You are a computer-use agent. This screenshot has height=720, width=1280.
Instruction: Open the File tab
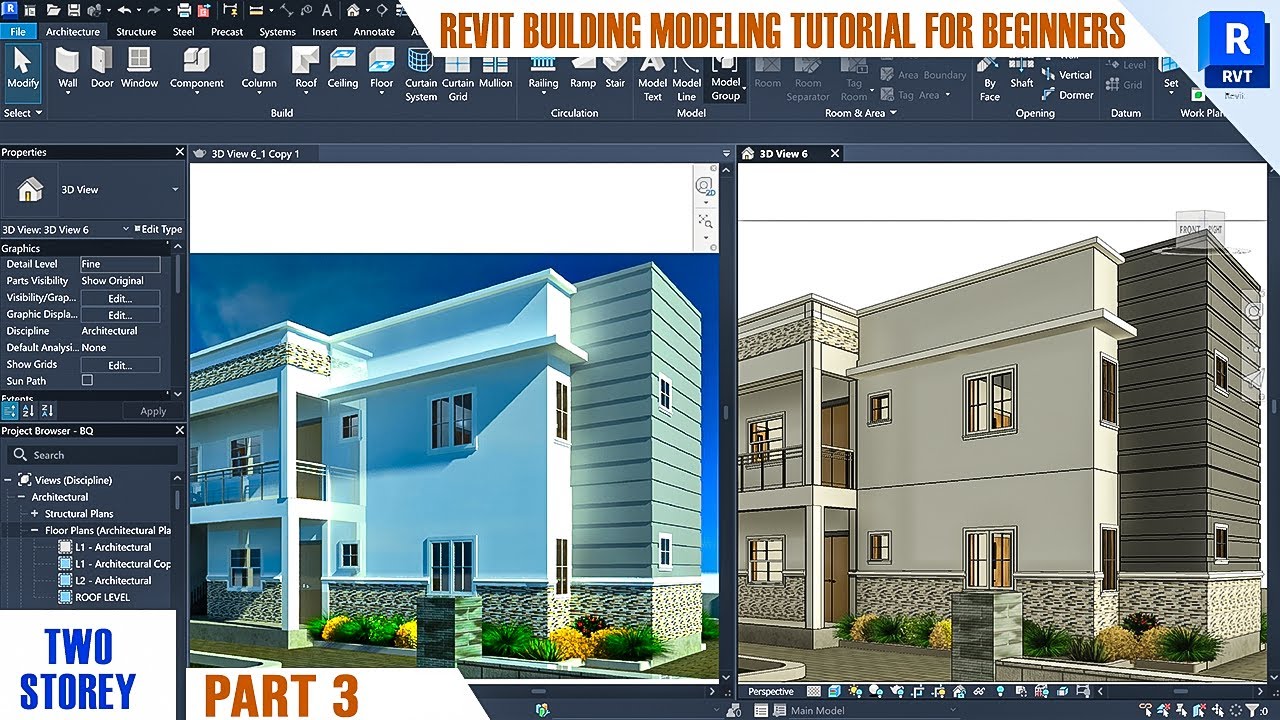coord(18,31)
